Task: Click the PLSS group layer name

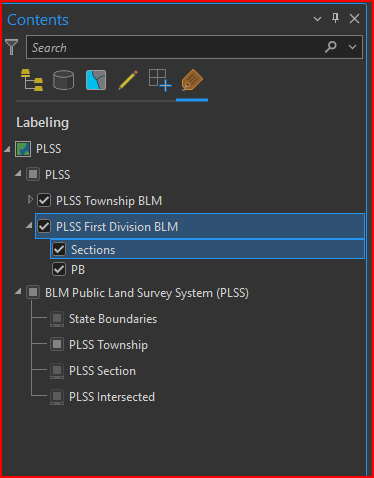Action: tap(58, 175)
